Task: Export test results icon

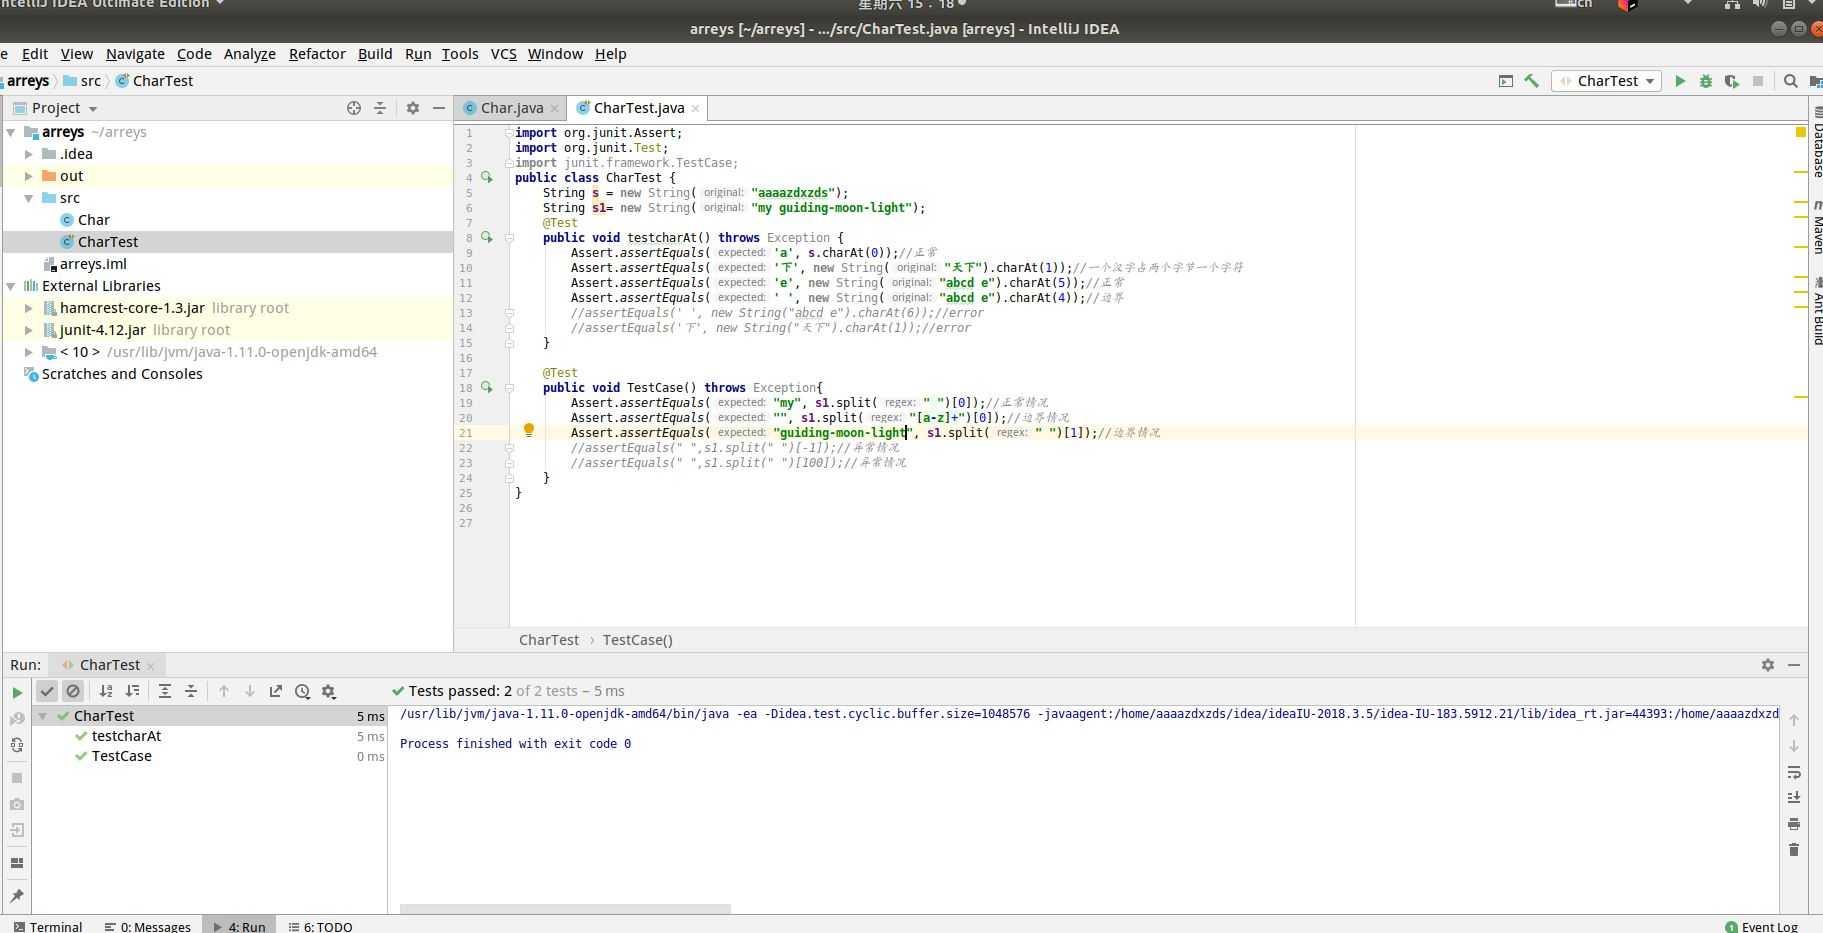Action: tap(276, 691)
